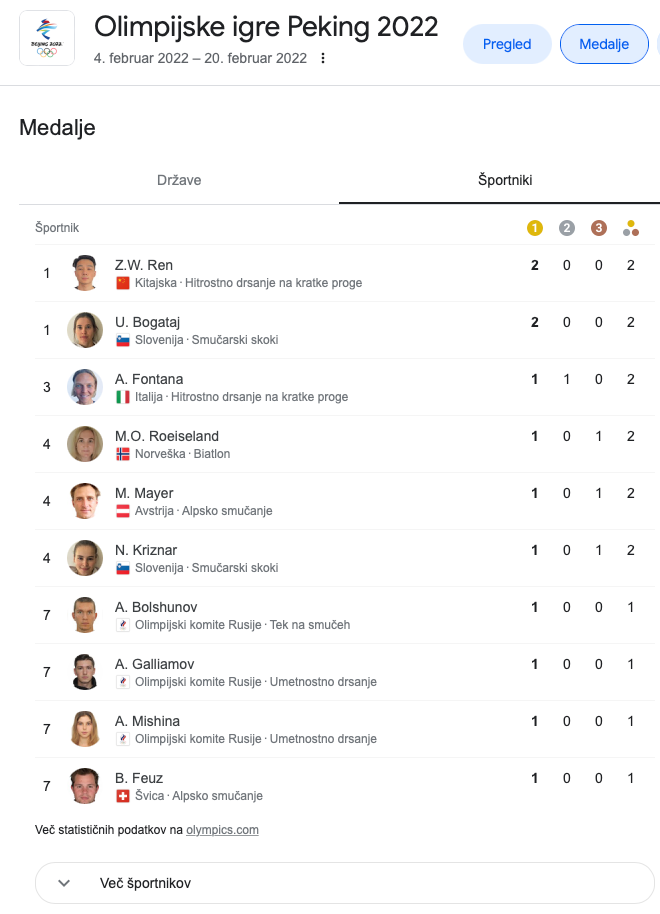Select the A. Bolshunov row
The image size is (660, 914).
point(345,616)
